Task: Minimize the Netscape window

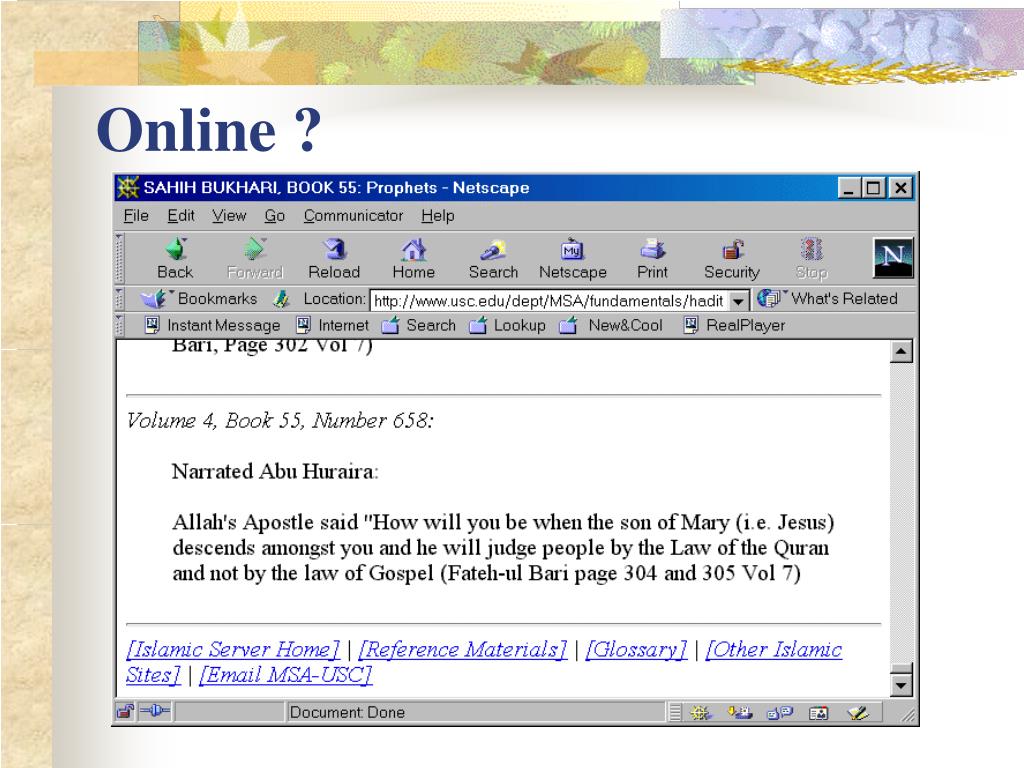Action: 848,188
